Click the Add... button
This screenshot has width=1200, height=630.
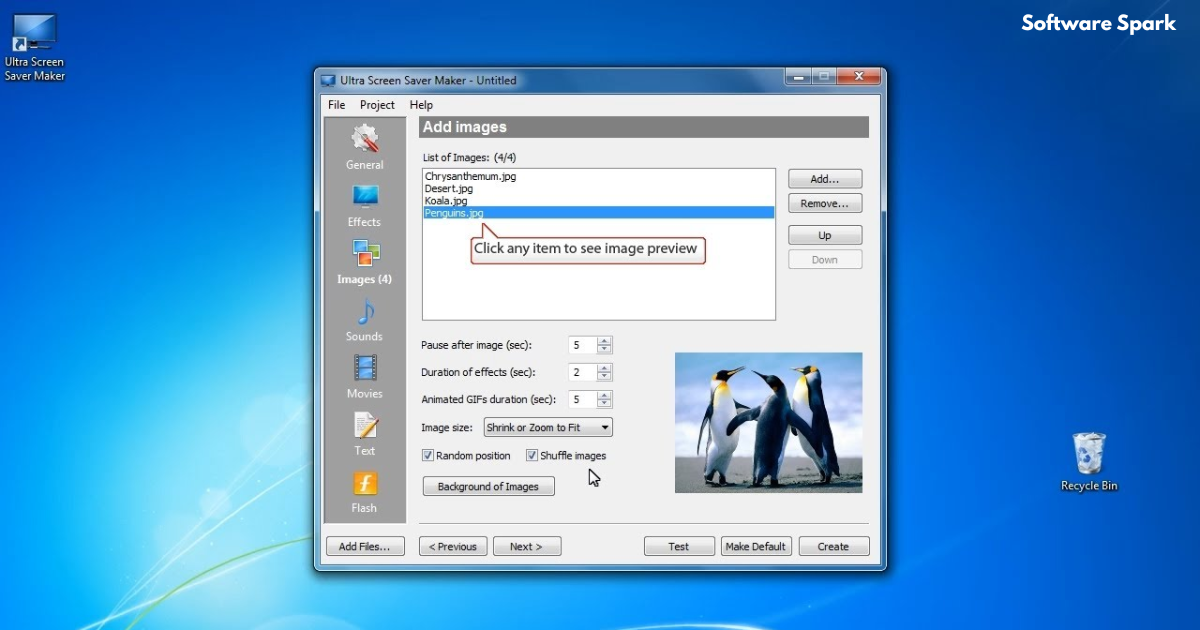[x=825, y=179]
